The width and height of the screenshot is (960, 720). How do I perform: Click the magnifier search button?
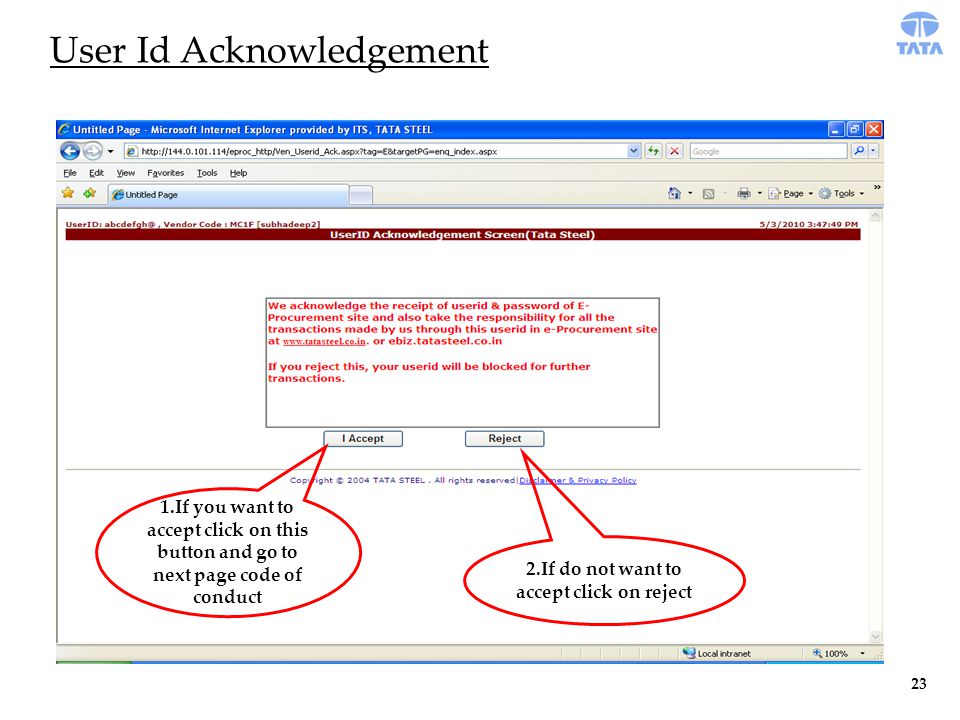[x=859, y=151]
